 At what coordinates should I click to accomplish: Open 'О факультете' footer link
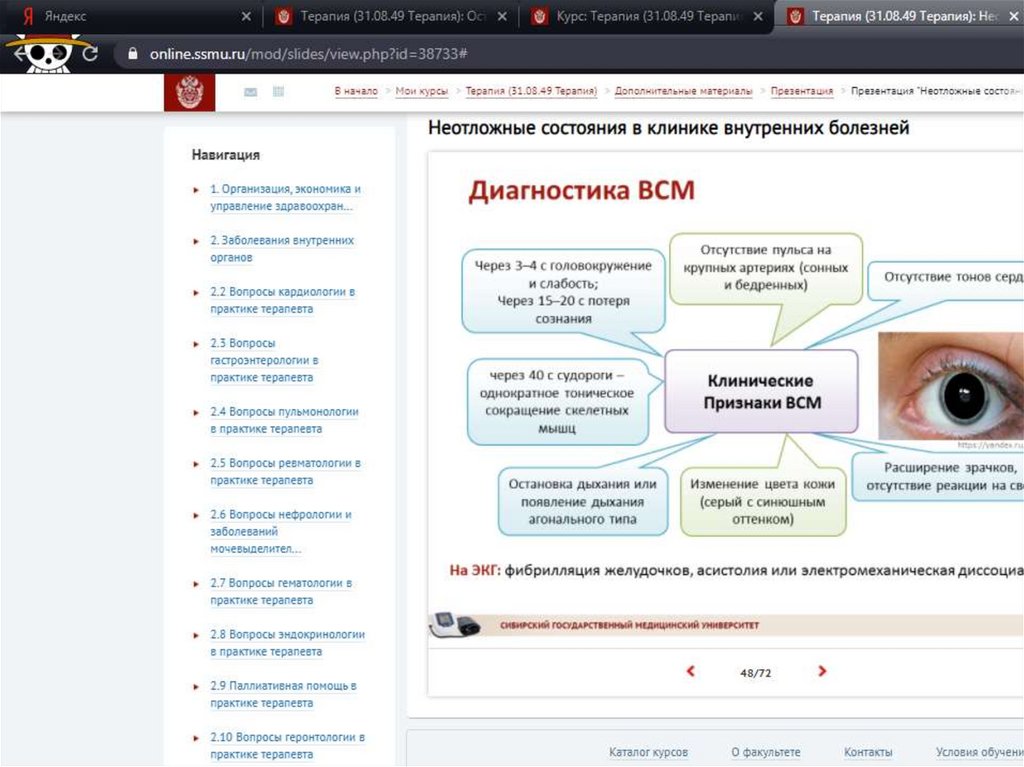coord(765,752)
